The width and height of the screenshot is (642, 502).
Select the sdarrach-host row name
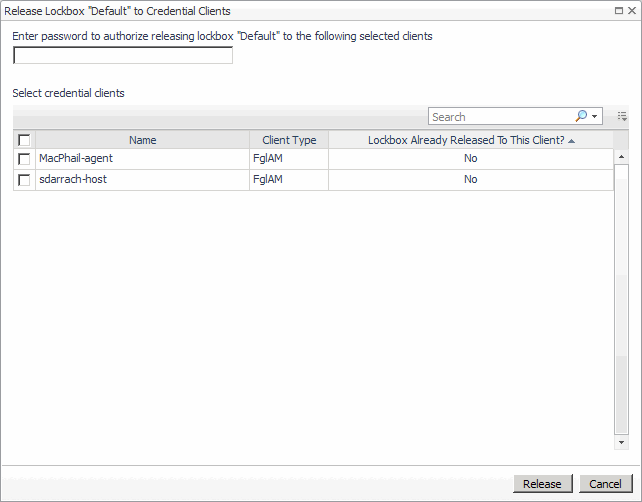pyautogui.click(x=73, y=179)
